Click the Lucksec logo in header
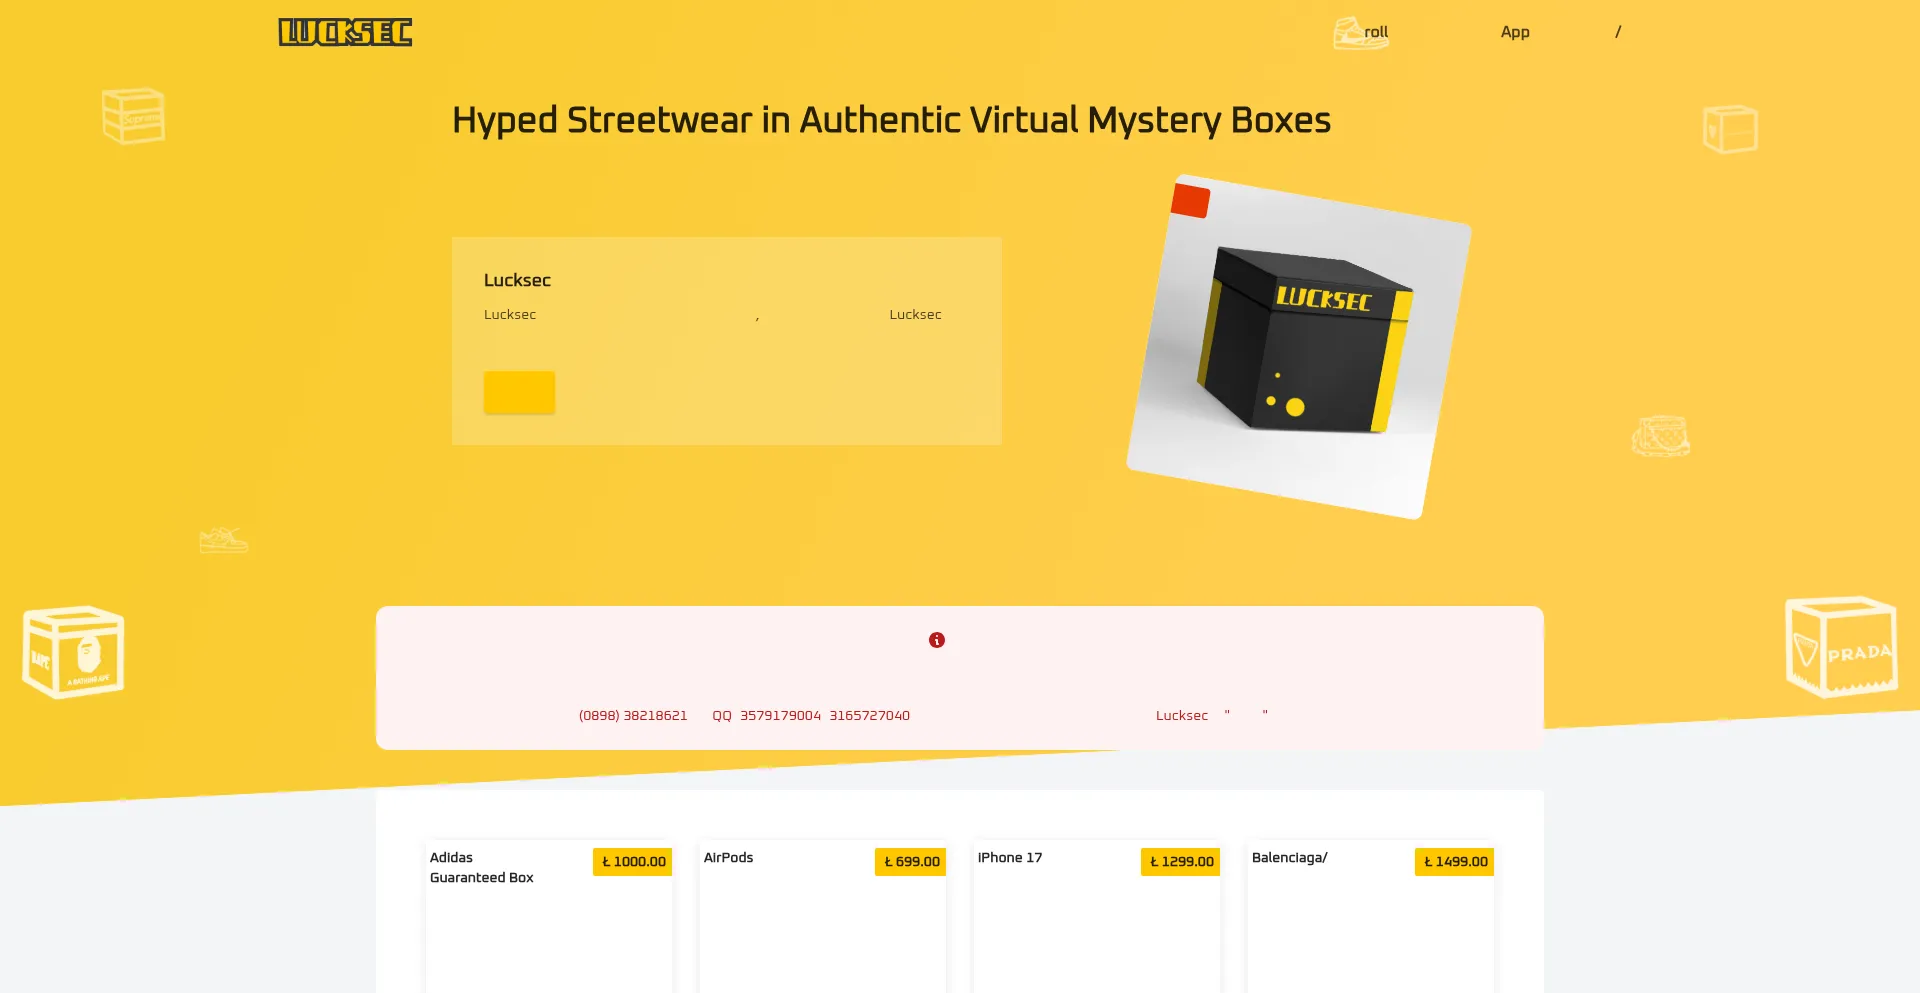 click(345, 32)
